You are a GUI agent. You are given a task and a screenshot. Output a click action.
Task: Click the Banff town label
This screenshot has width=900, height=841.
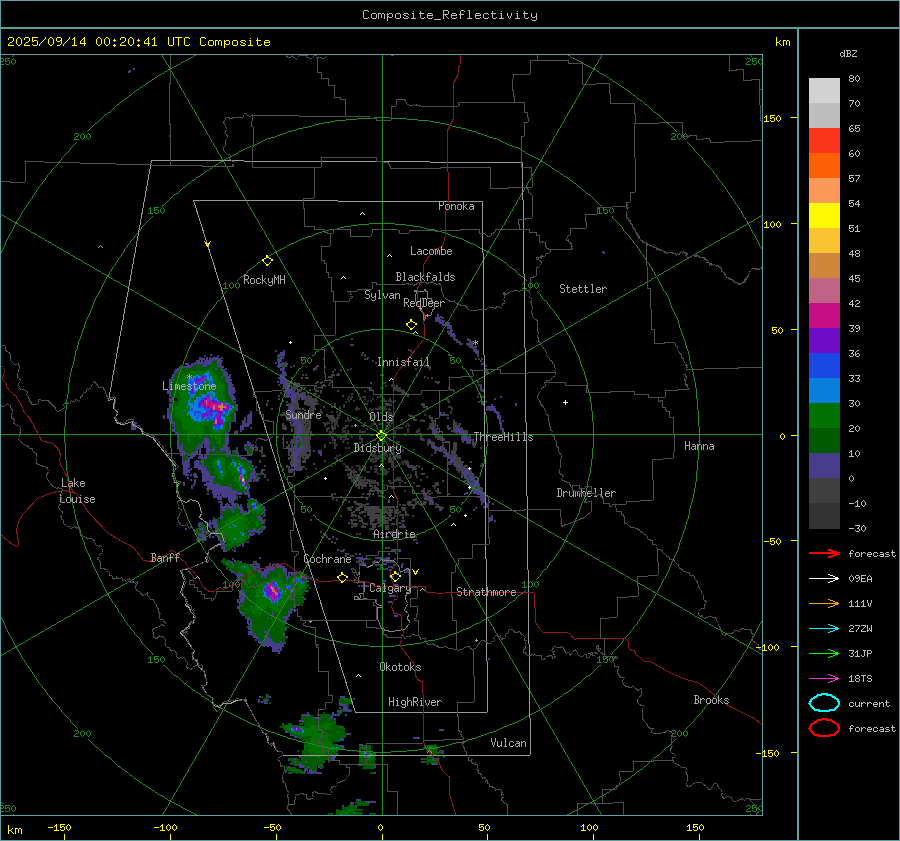tap(165, 557)
